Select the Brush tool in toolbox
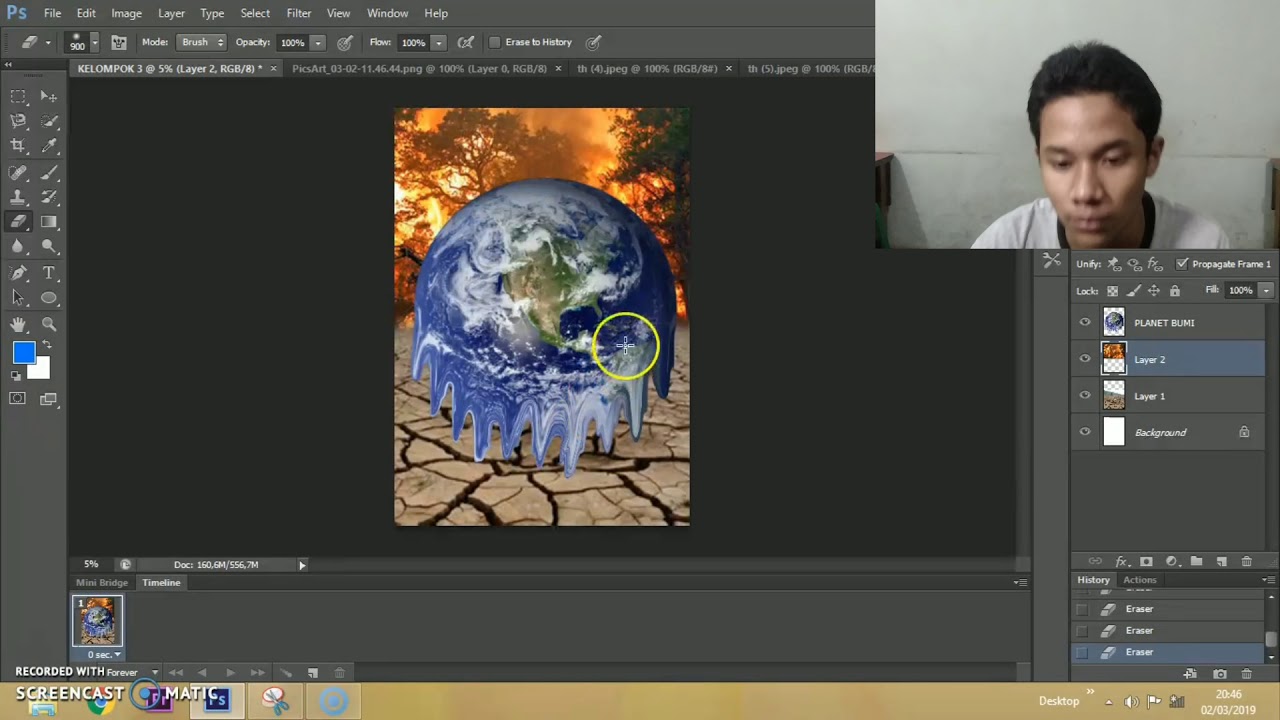The height and width of the screenshot is (720, 1280). pyautogui.click(x=48, y=172)
